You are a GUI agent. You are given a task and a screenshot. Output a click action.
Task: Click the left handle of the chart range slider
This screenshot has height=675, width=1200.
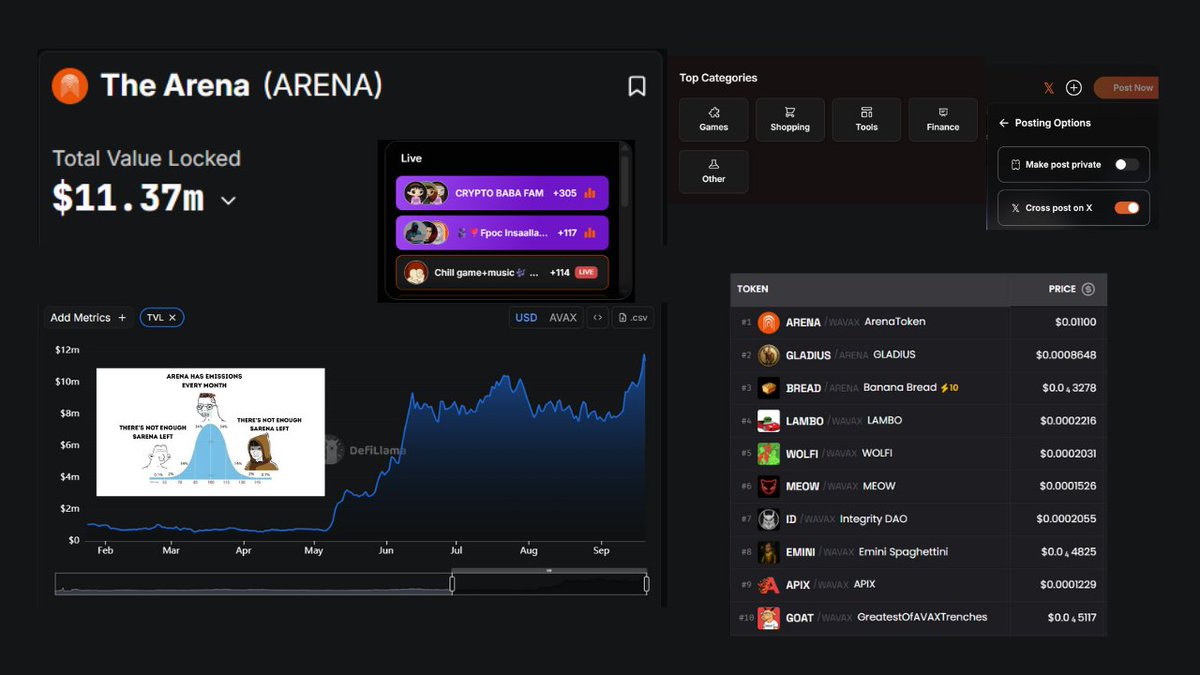click(452, 584)
